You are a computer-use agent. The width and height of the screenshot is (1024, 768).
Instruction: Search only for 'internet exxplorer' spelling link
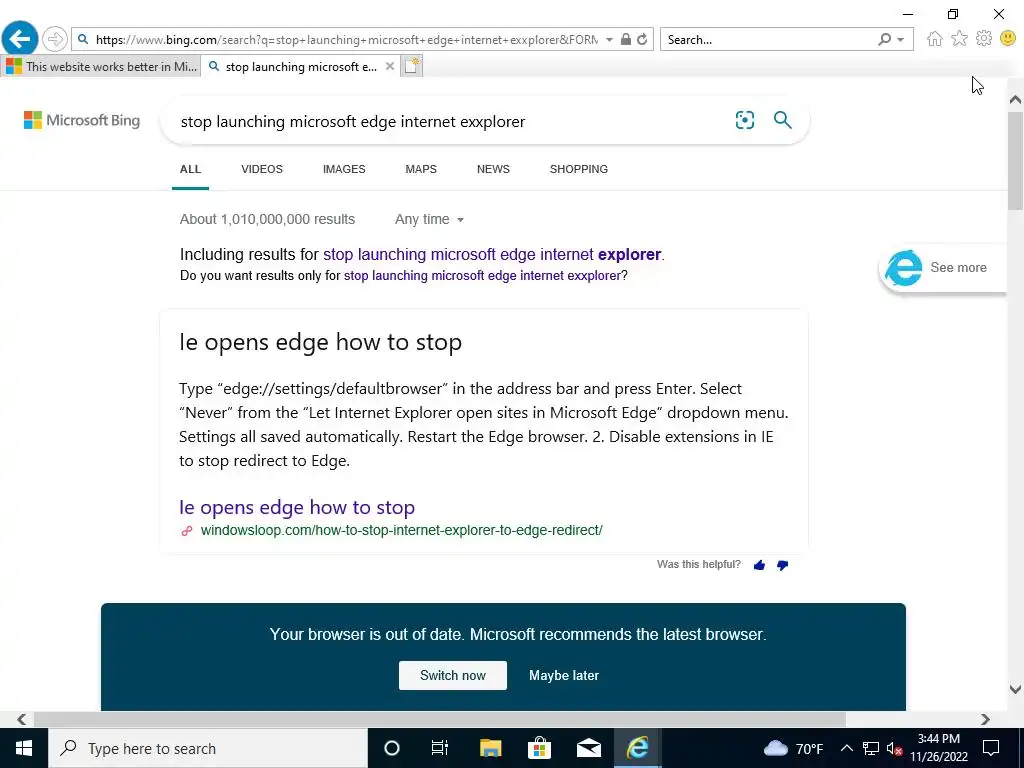pyautogui.click(x=482, y=276)
